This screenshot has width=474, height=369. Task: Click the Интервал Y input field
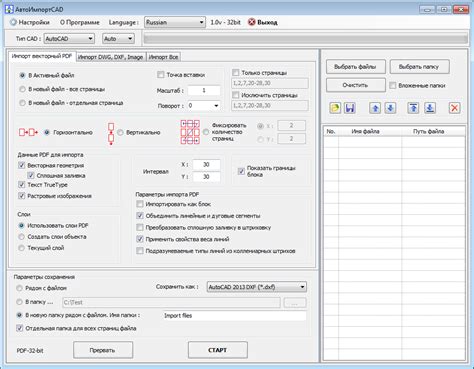click(206, 177)
